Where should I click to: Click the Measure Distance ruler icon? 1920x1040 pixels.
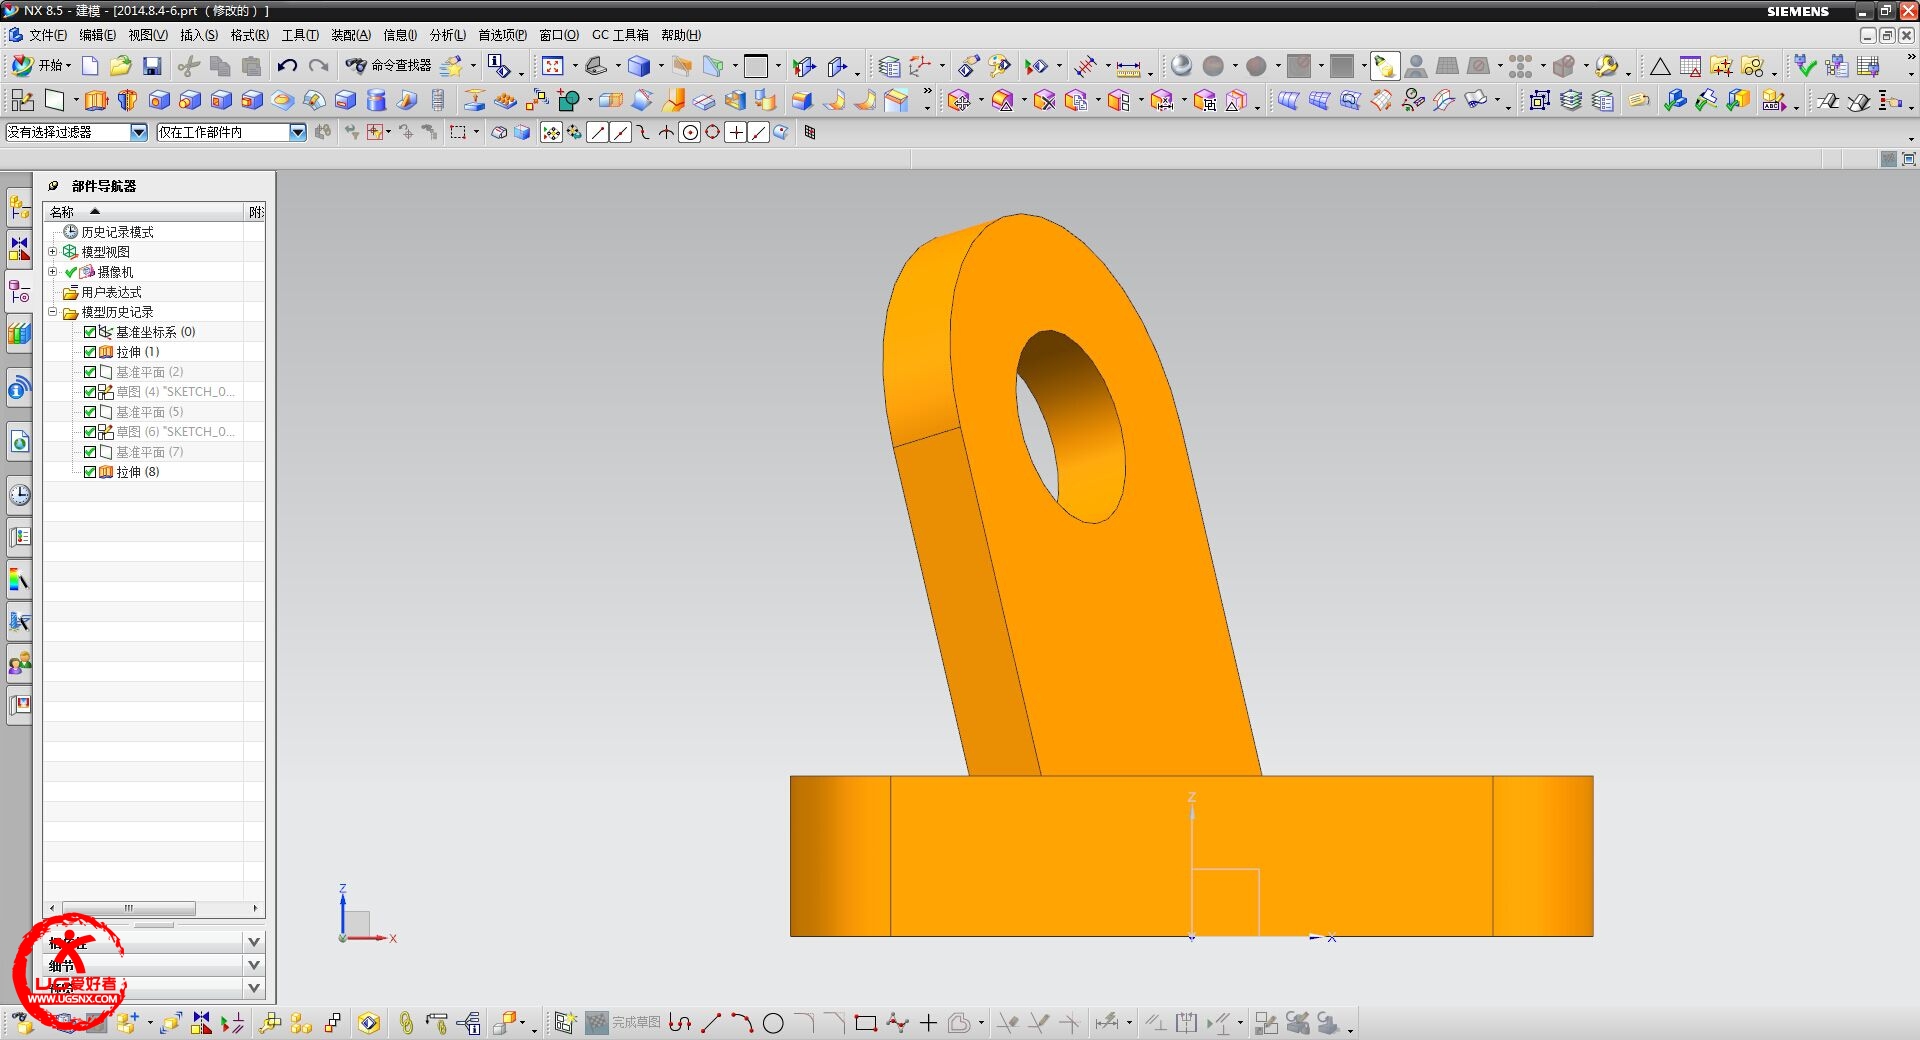(1128, 68)
